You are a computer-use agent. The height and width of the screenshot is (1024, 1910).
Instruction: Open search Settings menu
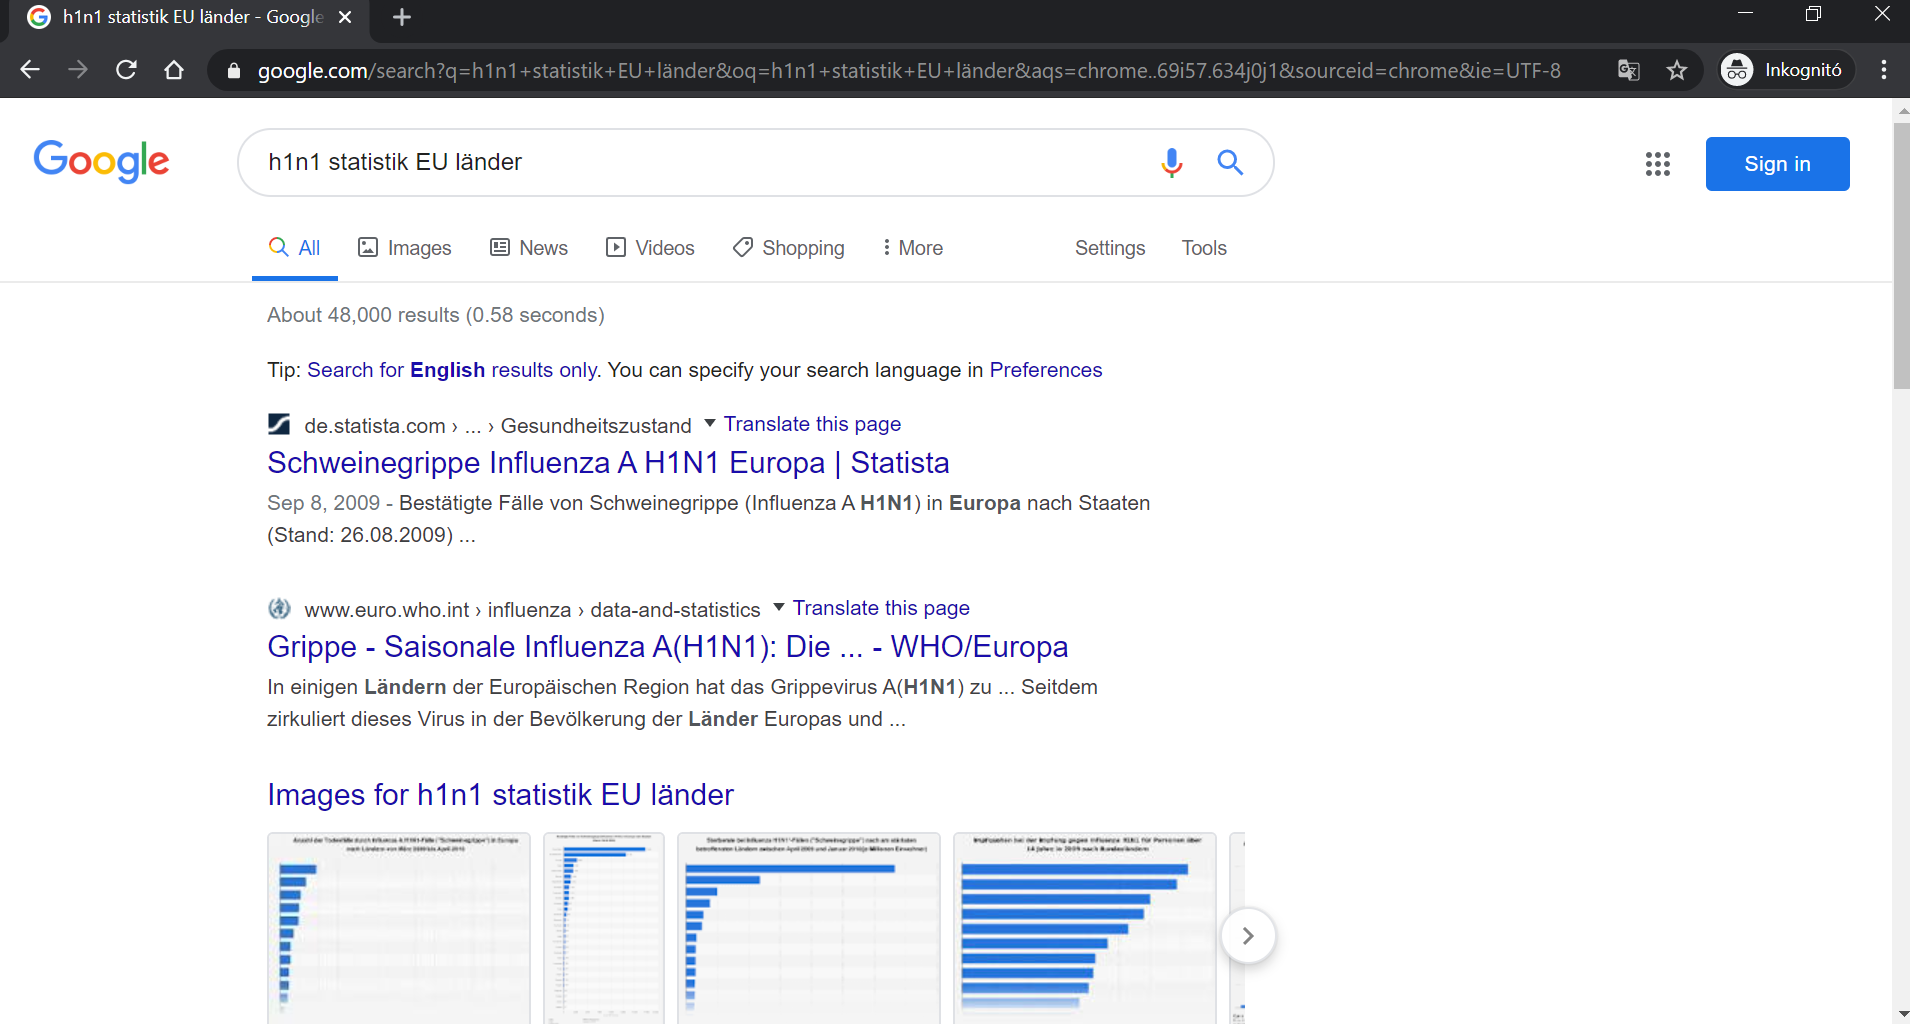(x=1110, y=248)
